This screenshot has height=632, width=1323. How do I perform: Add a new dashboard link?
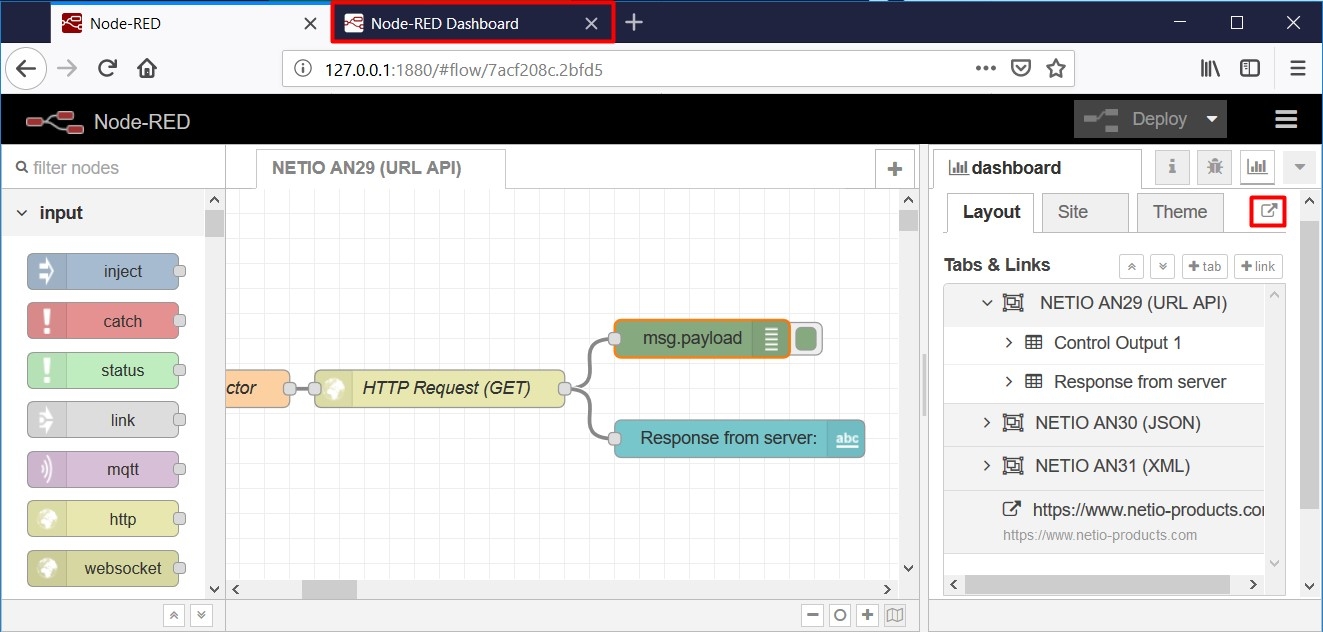pos(1258,266)
